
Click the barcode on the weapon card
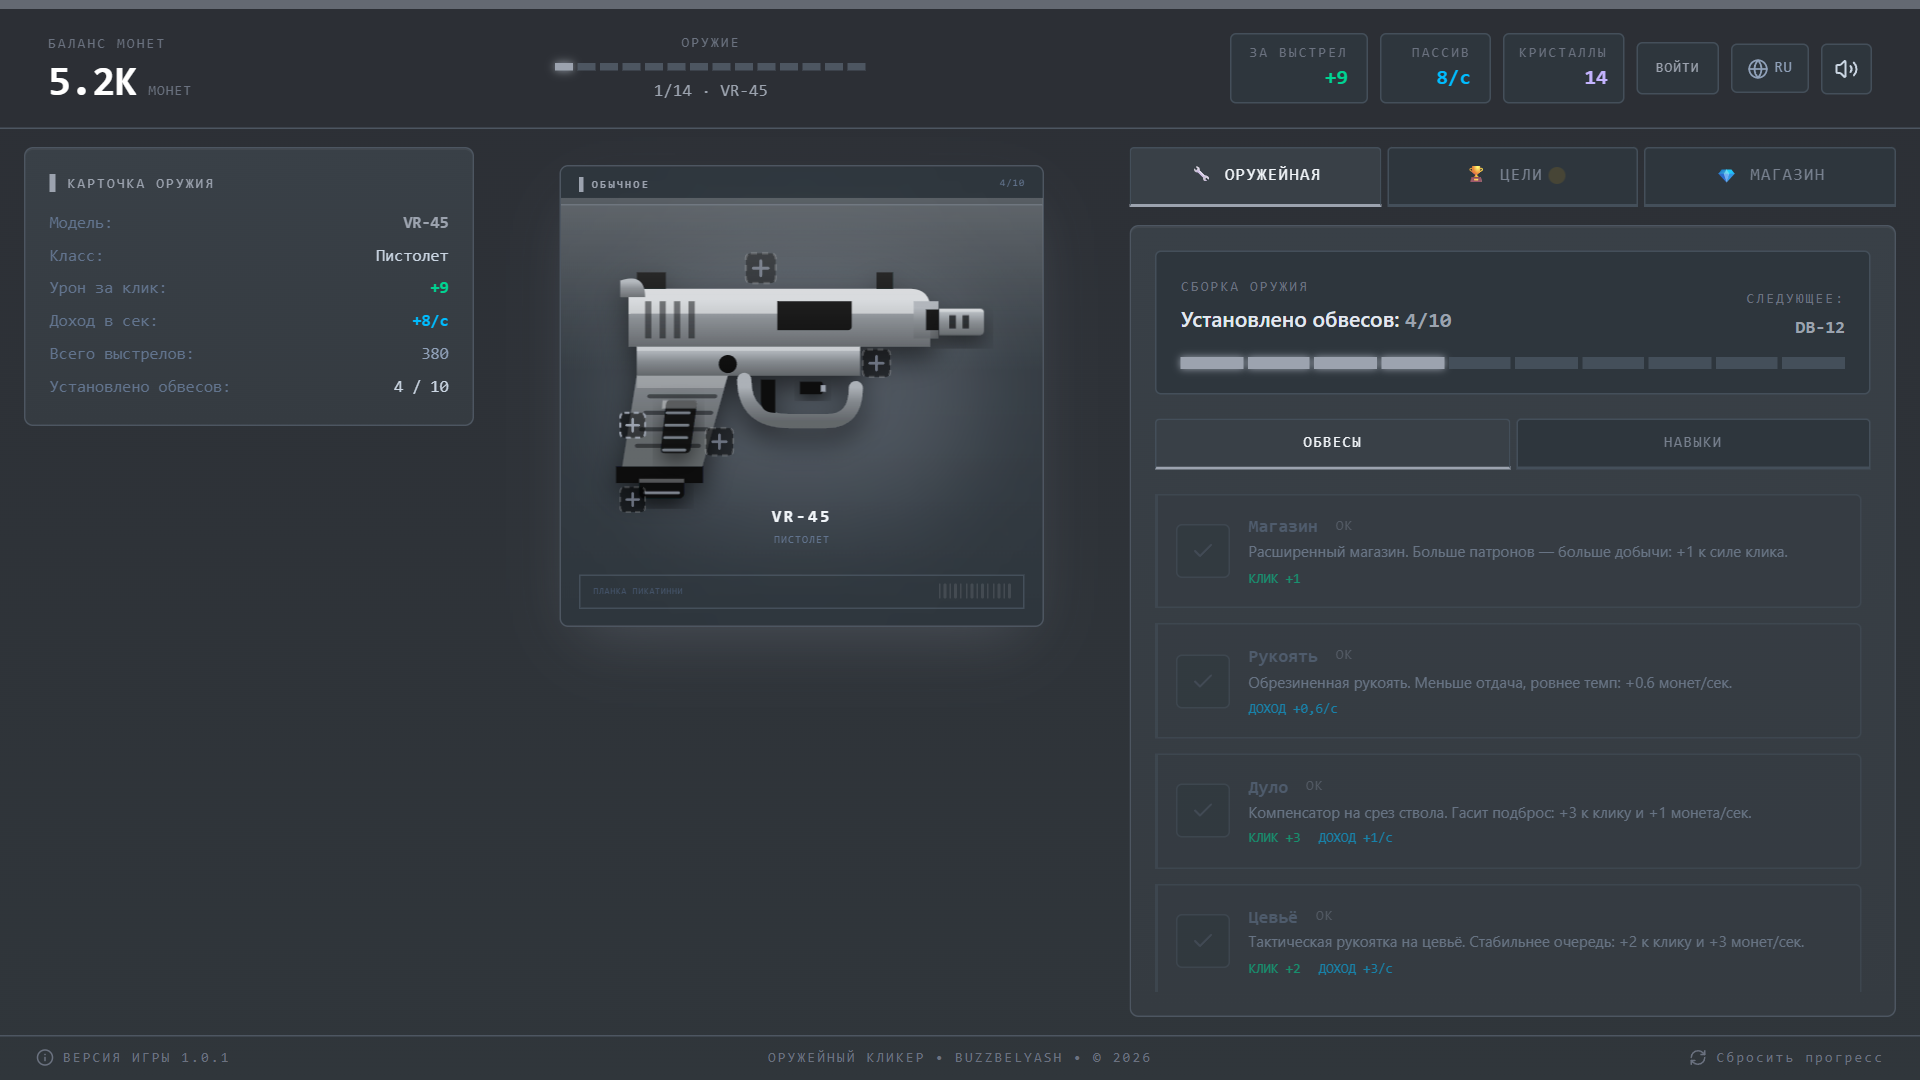point(975,591)
